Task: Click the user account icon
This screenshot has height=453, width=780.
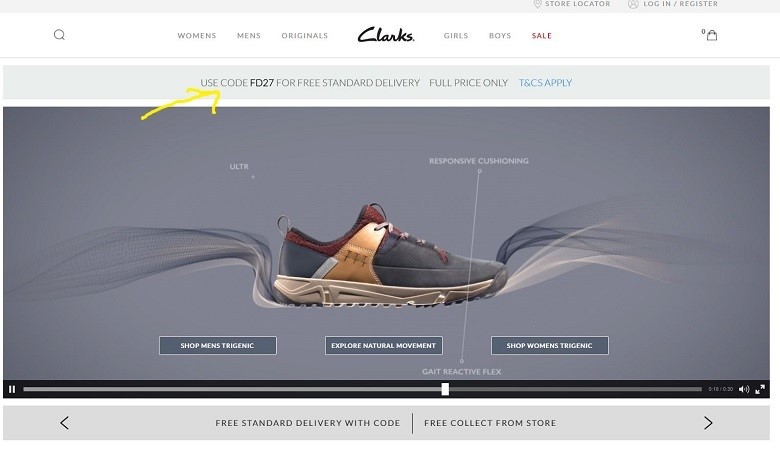Action: 633,4
